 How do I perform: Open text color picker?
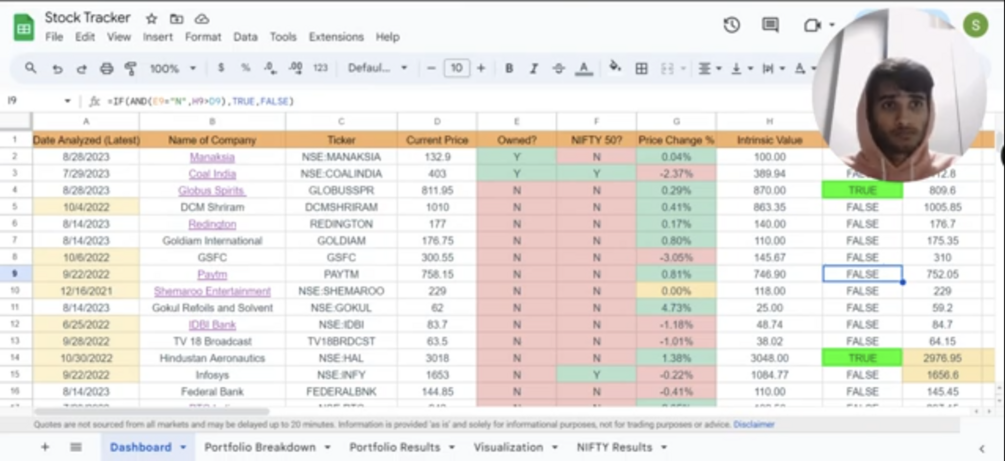pyautogui.click(x=583, y=68)
